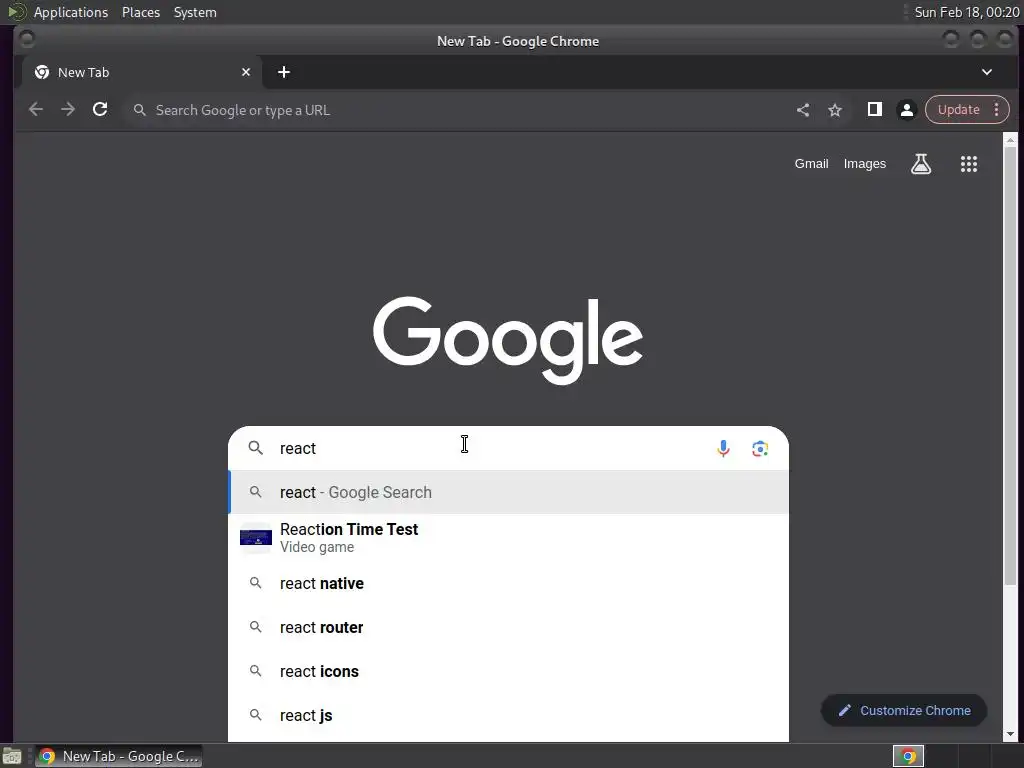The width and height of the screenshot is (1024, 768).
Task: Choose 'react router' suggestion
Action: [508, 627]
